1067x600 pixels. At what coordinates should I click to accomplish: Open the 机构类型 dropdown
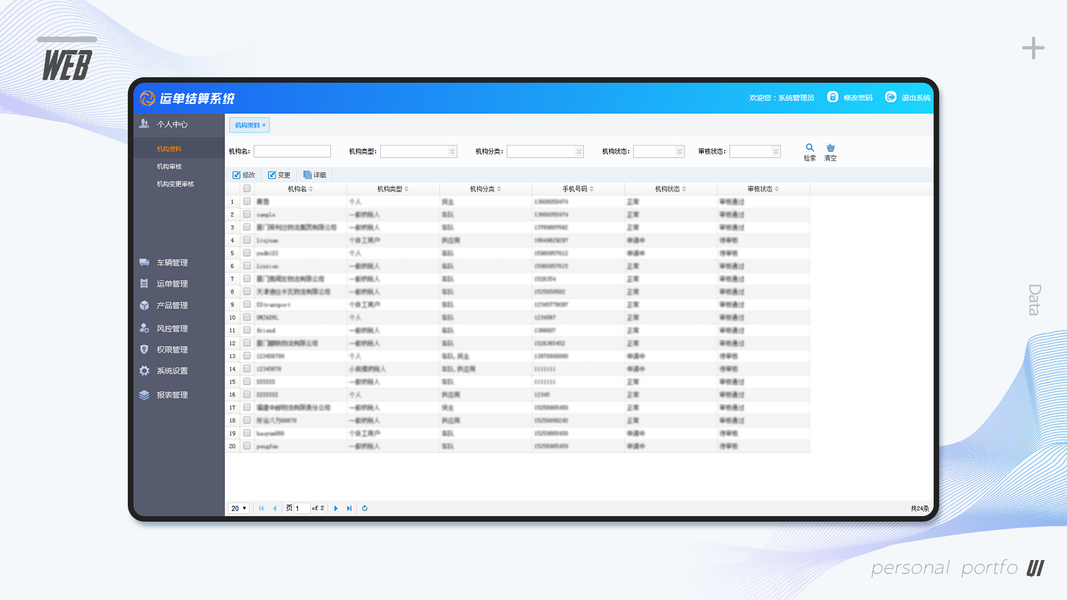click(x=418, y=151)
